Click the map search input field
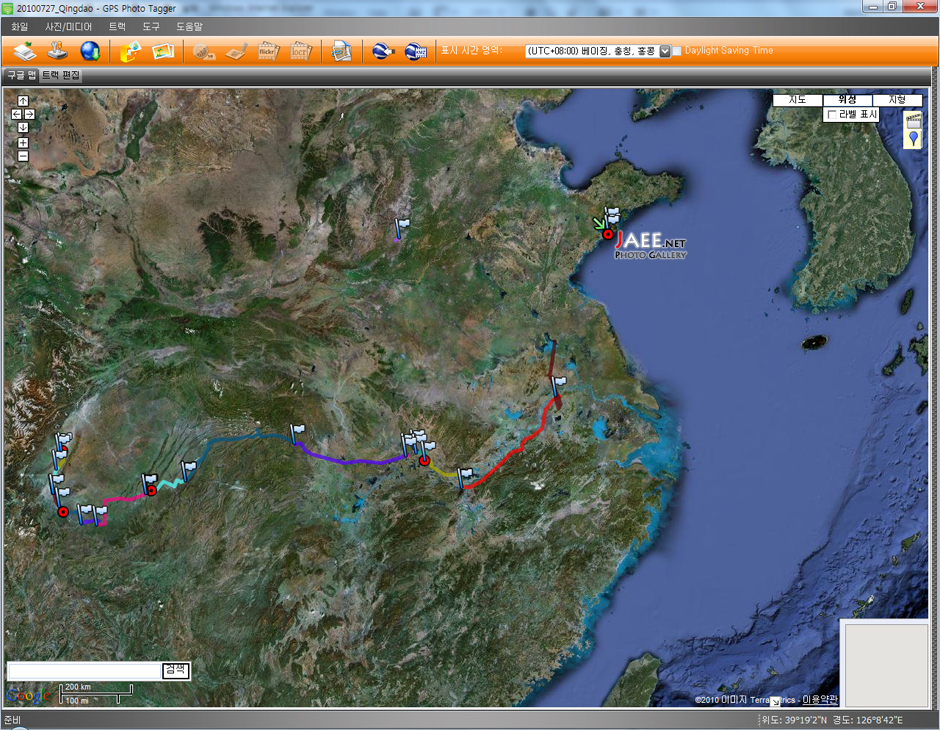 pyautogui.click(x=83, y=671)
